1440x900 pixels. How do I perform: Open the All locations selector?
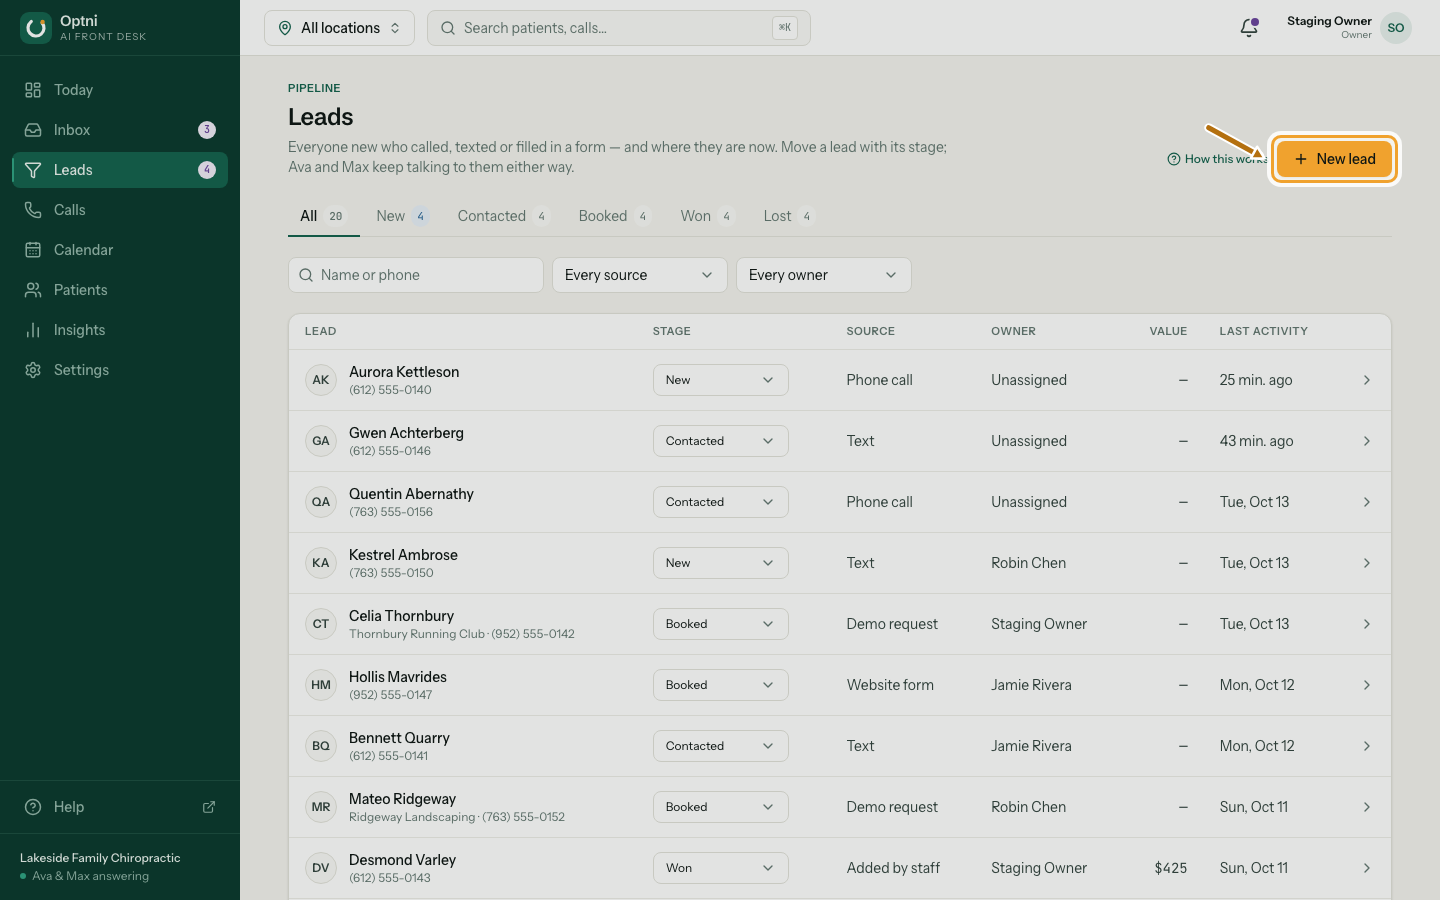pyautogui.click(x=339, y=28)
